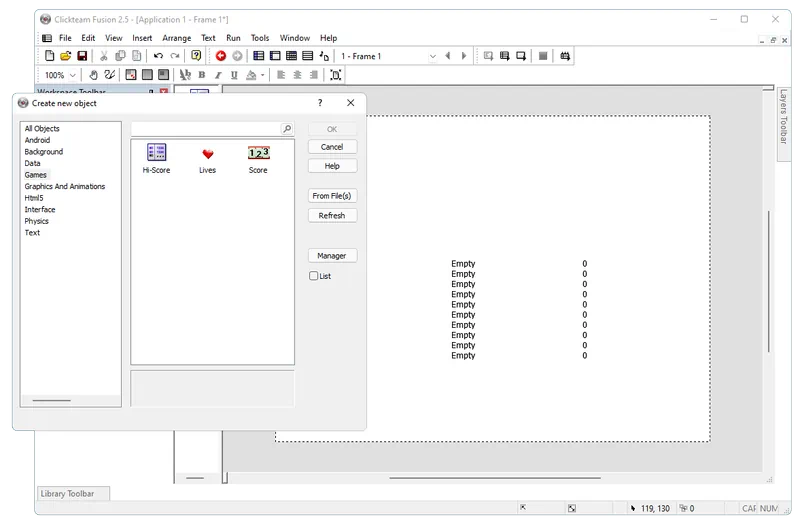Go to next frame arrow
The image size is (800, 523).
(x=464, y=56)
